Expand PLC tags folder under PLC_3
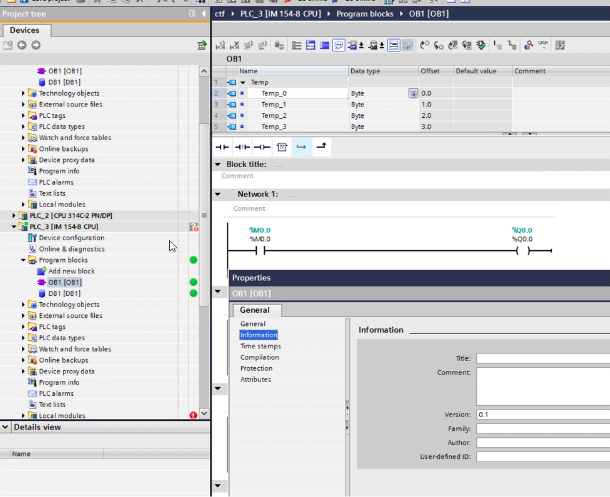The height and width of the screenshot is (497, 610). point(23,327)
